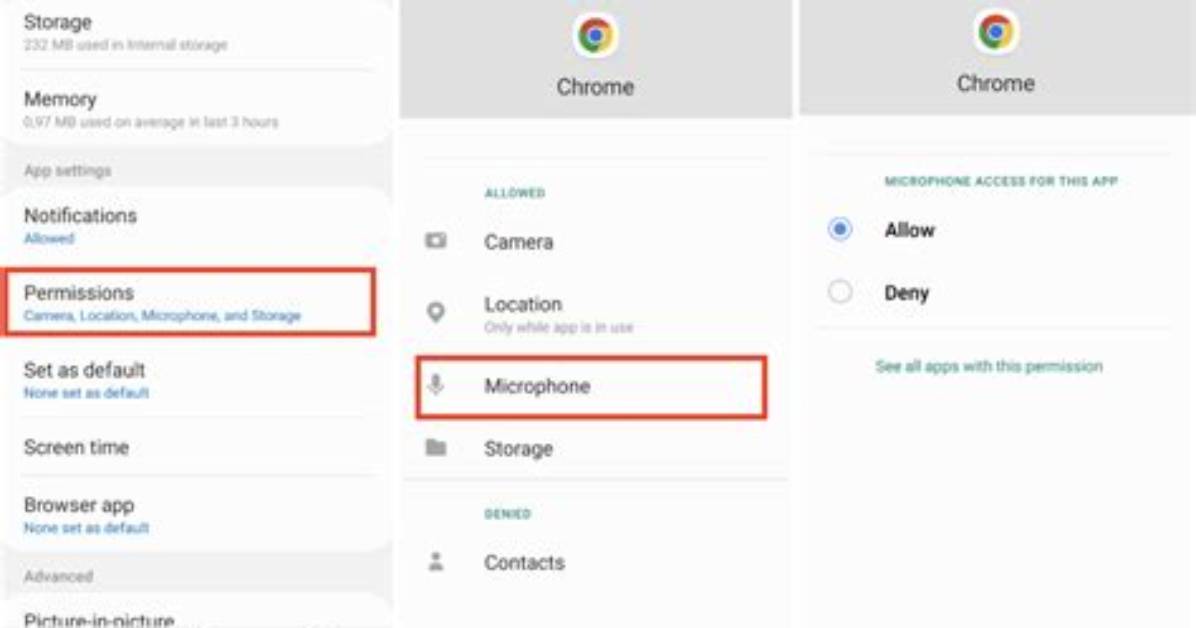This screenshot has width=1196, height=628.
Task: Click the 'DENIED' section header
Action: pyautogui.click(x=507, y=514)
